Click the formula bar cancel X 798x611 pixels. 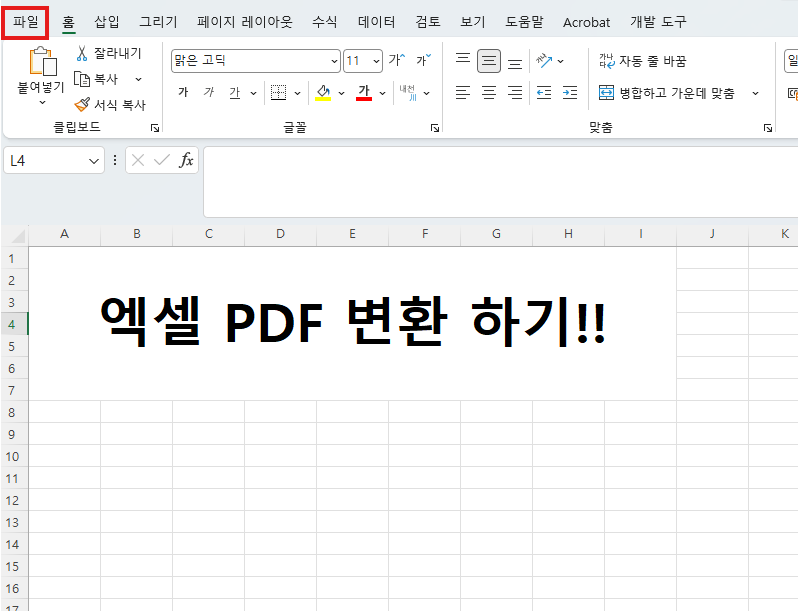click(138, 161)
